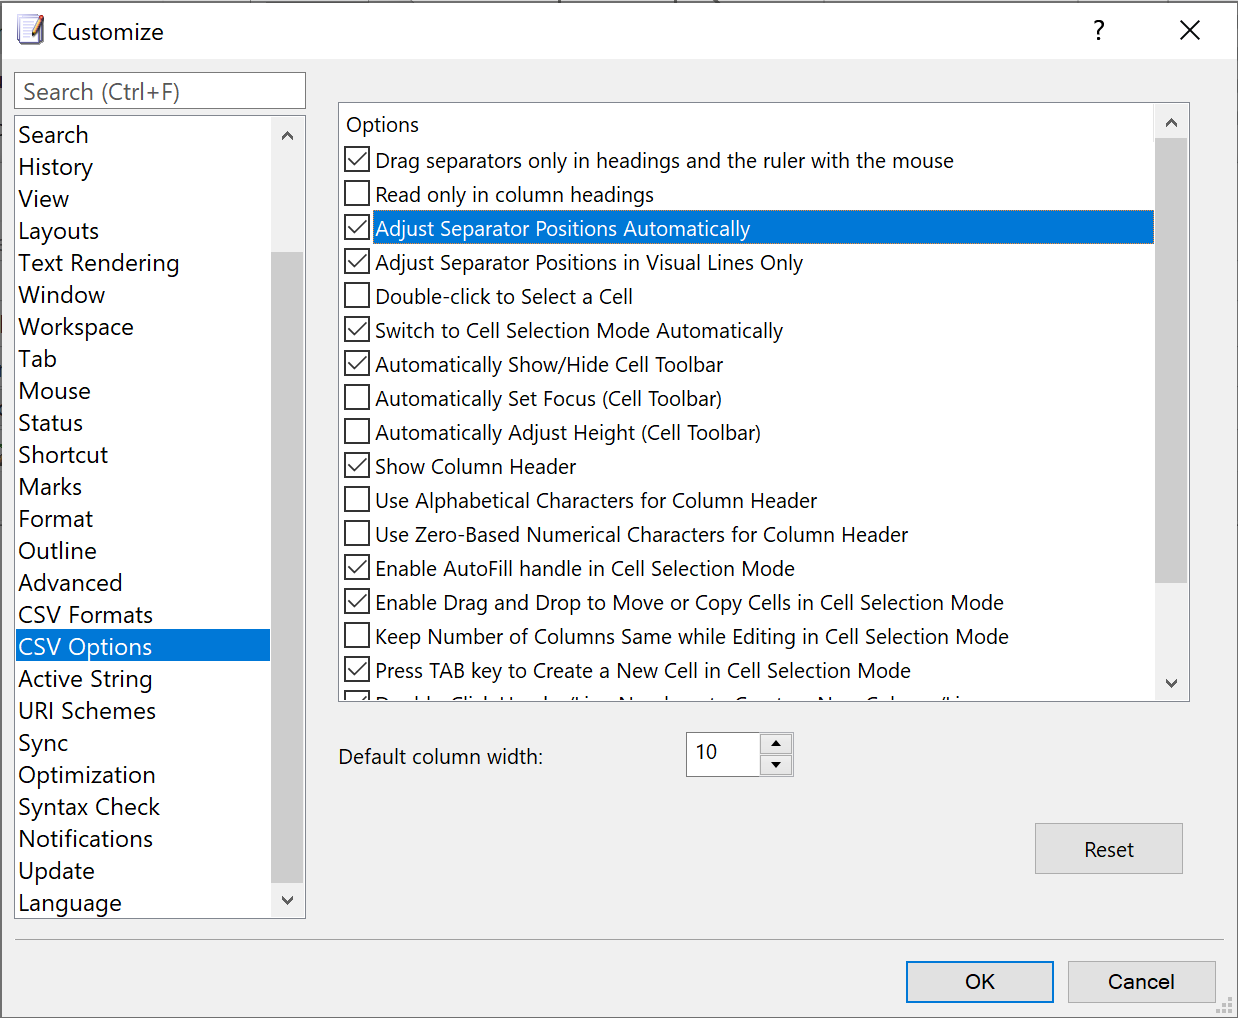Click Options list scroll up arrow
This screenshot has height=1018, width=1238.
point(1171,122)
